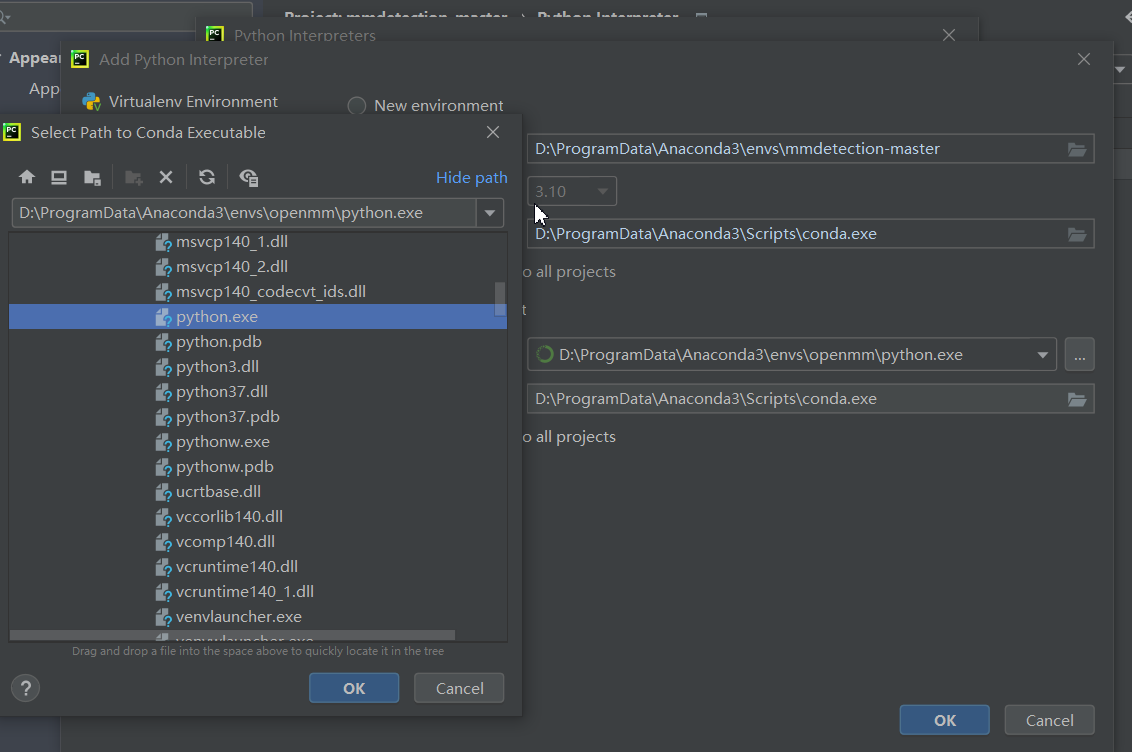This screenshot has width=1132, height=752.
Task: Browse for the environment location folder
Action: pos(1077,149)
